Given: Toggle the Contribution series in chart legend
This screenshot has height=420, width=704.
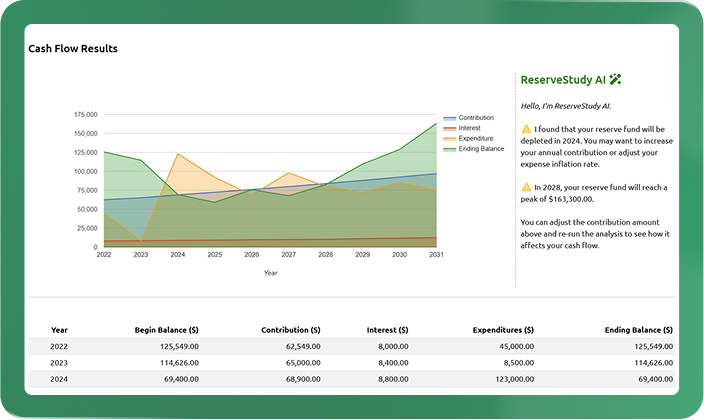Looking at the screenshot, I should coord(475,118).
